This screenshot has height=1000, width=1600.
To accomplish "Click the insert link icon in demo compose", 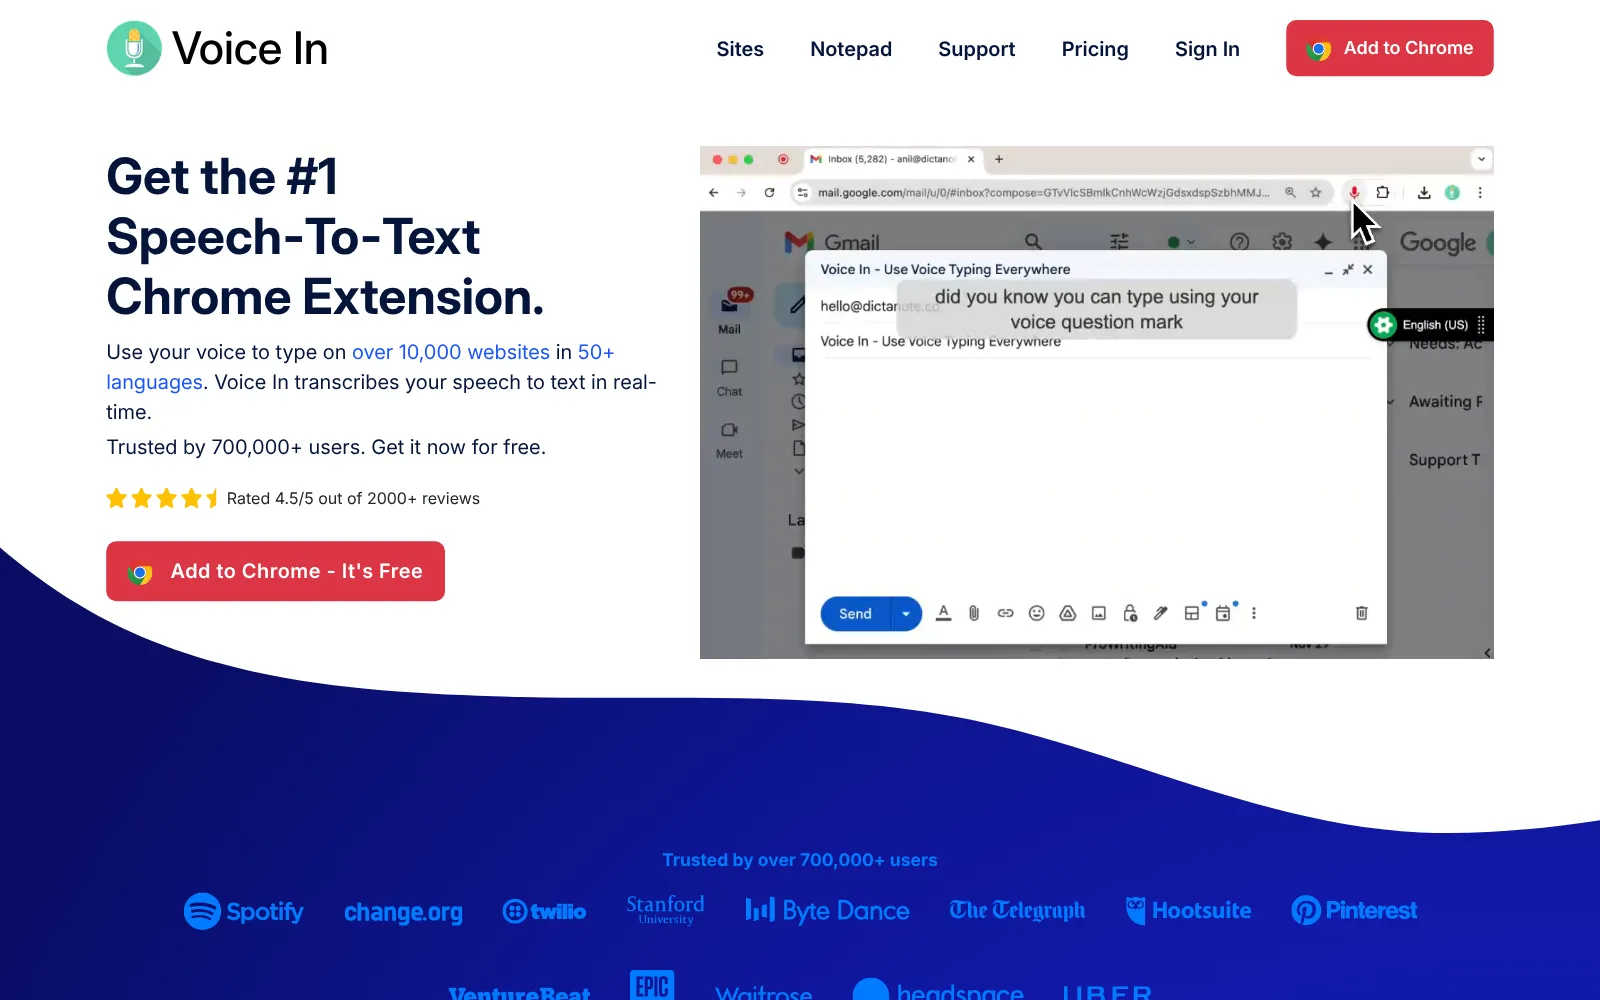I will coord(1005,613).
